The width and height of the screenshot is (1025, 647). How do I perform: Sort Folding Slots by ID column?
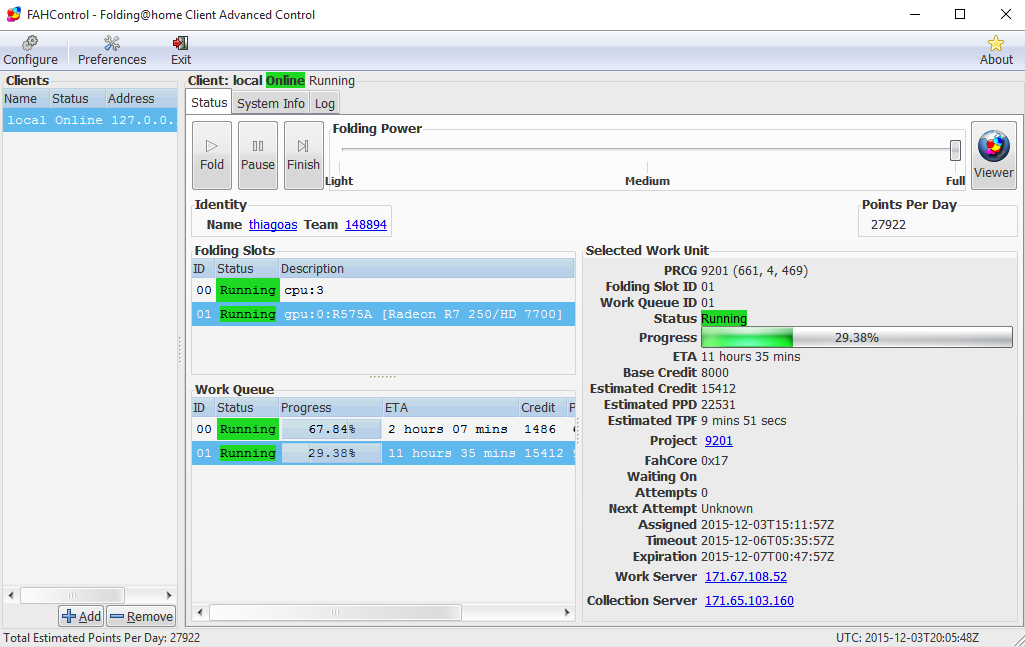(x=203, y=269)
